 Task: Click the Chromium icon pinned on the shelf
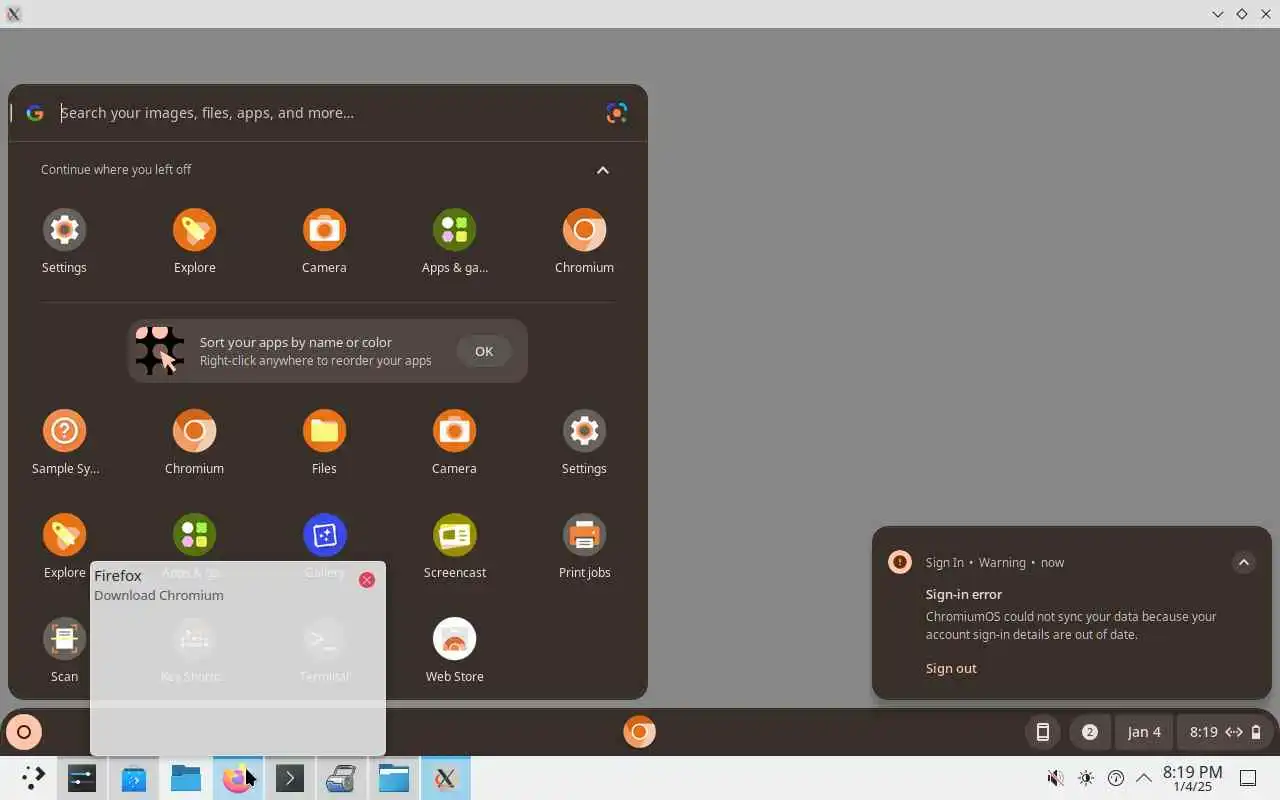pos(639,732)
